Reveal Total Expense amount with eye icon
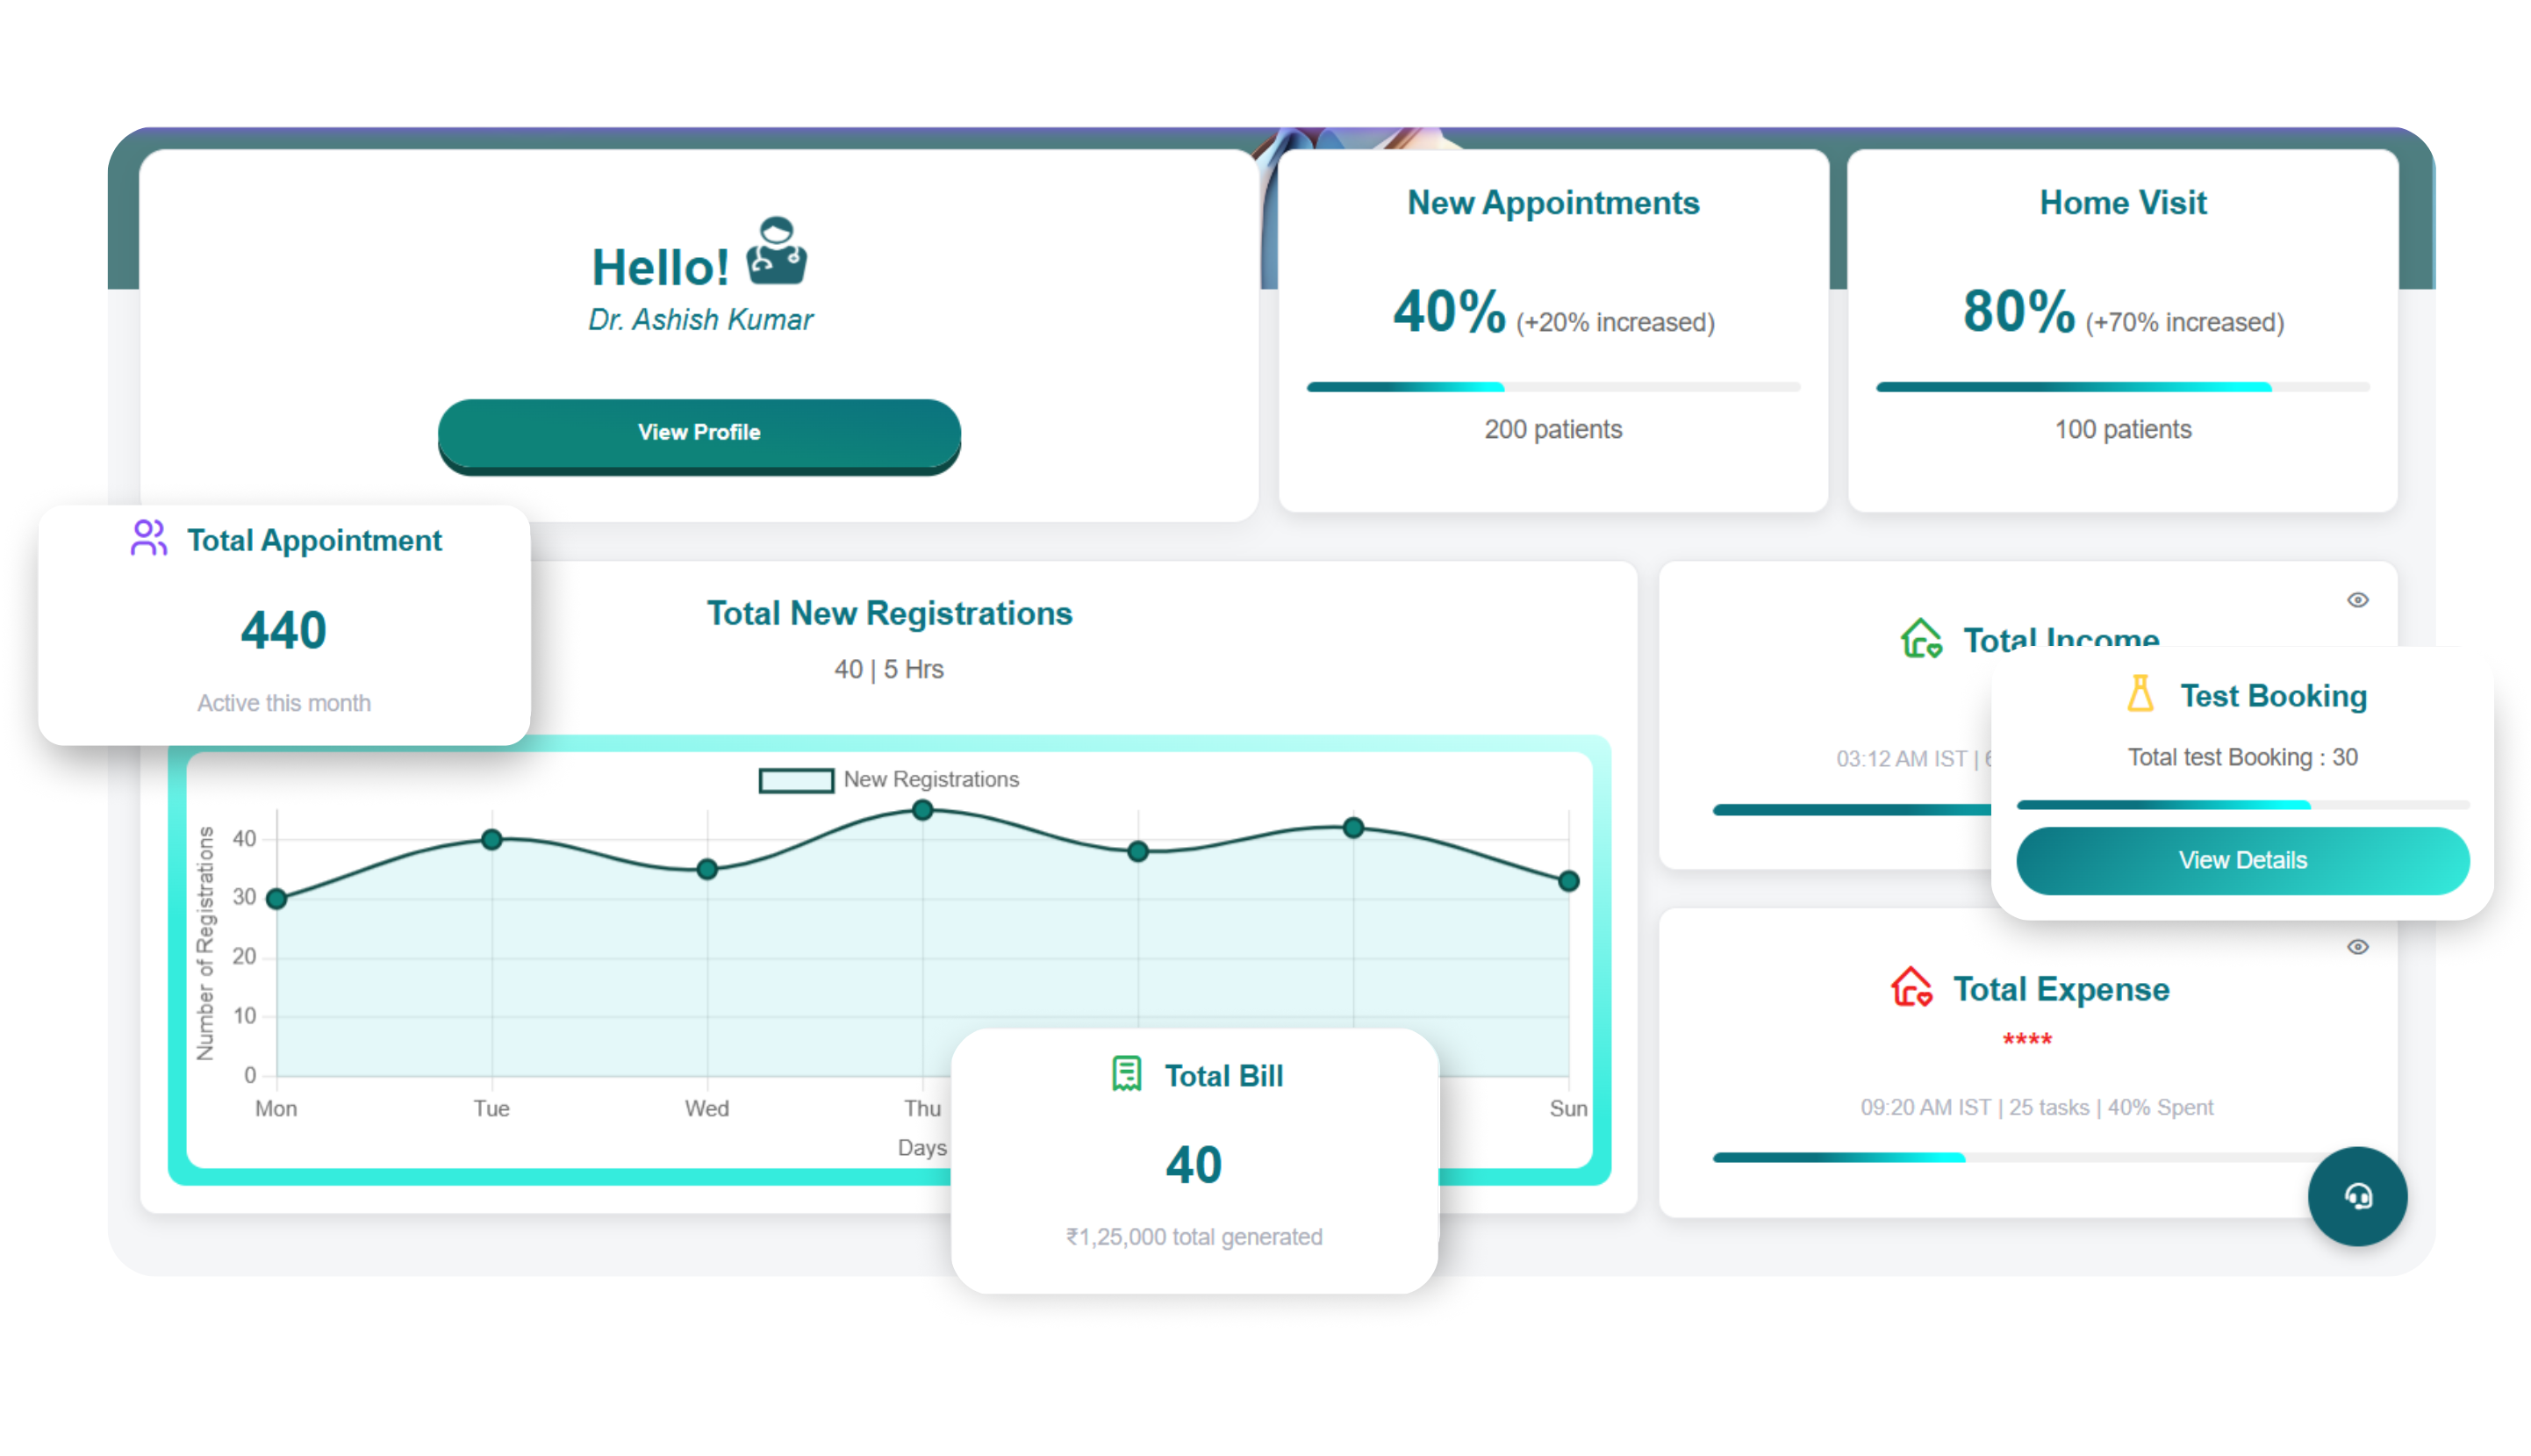The width and height of the screenshot is (2531, 1456). [2356, 947]
